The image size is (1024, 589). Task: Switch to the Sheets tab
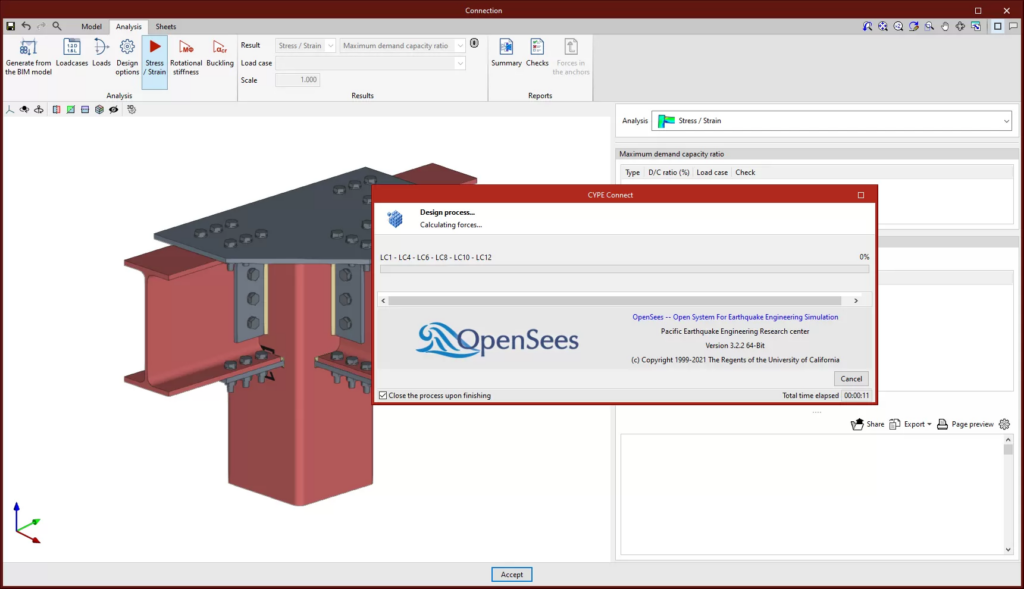[x=166, y=27]
